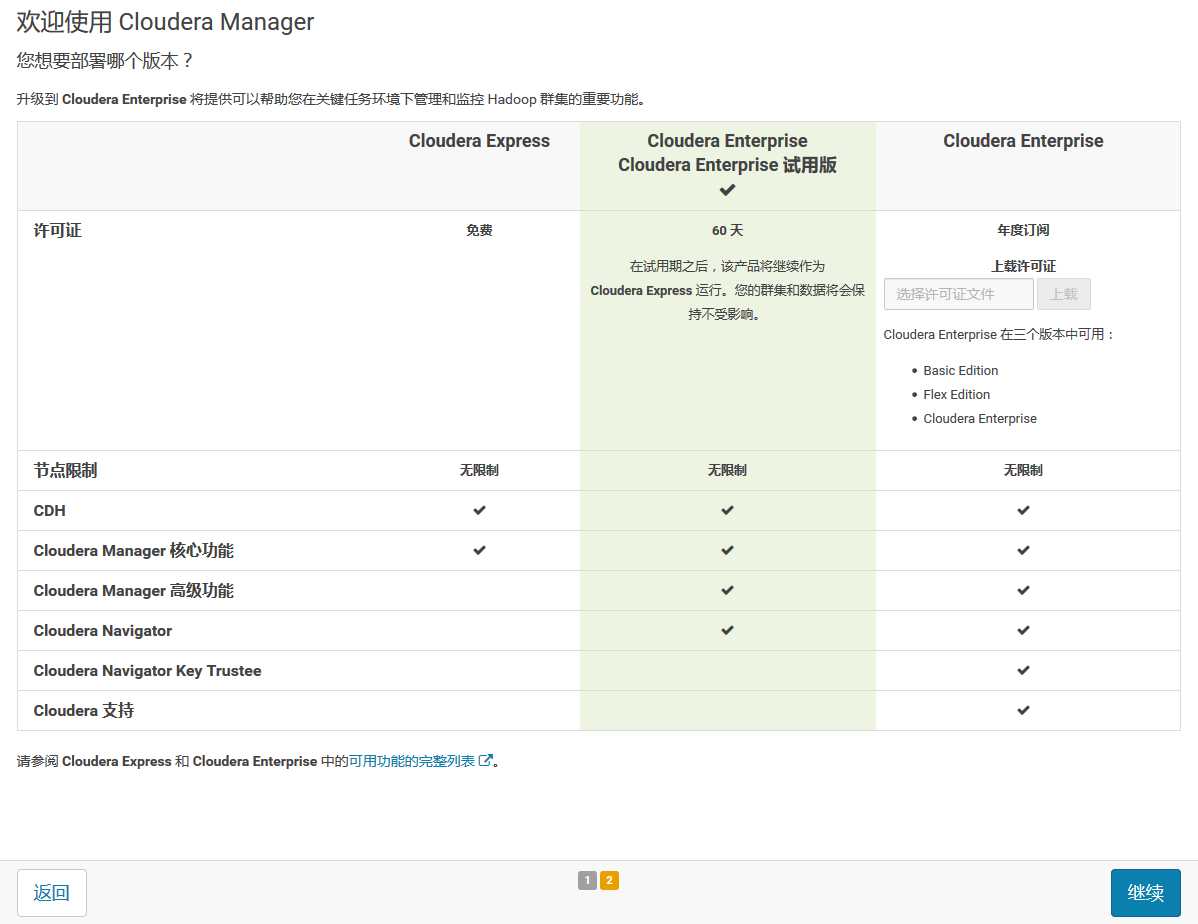Click 核心功能 checkmark in Cloudera Express column
This screenshot has width=1198, height=924.
[x=479, y=550]
